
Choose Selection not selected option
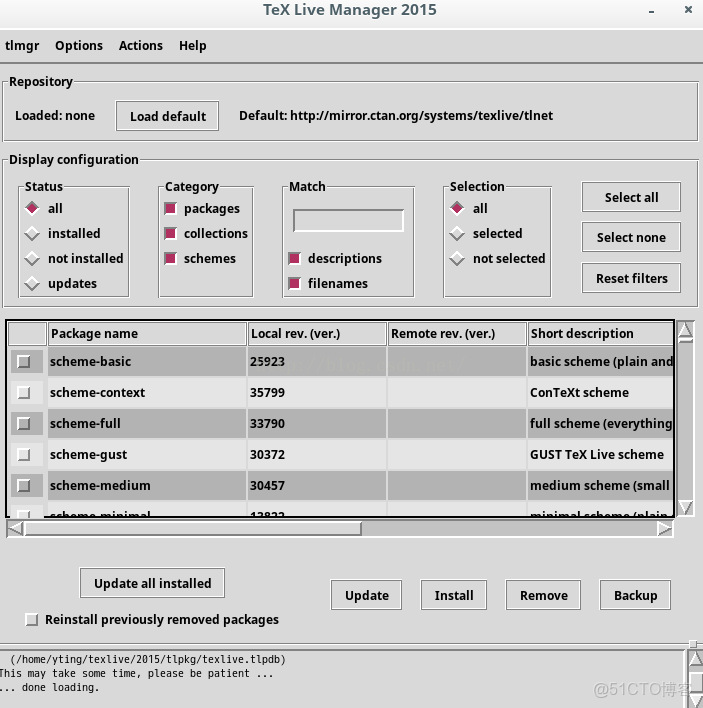pos(457,258)
